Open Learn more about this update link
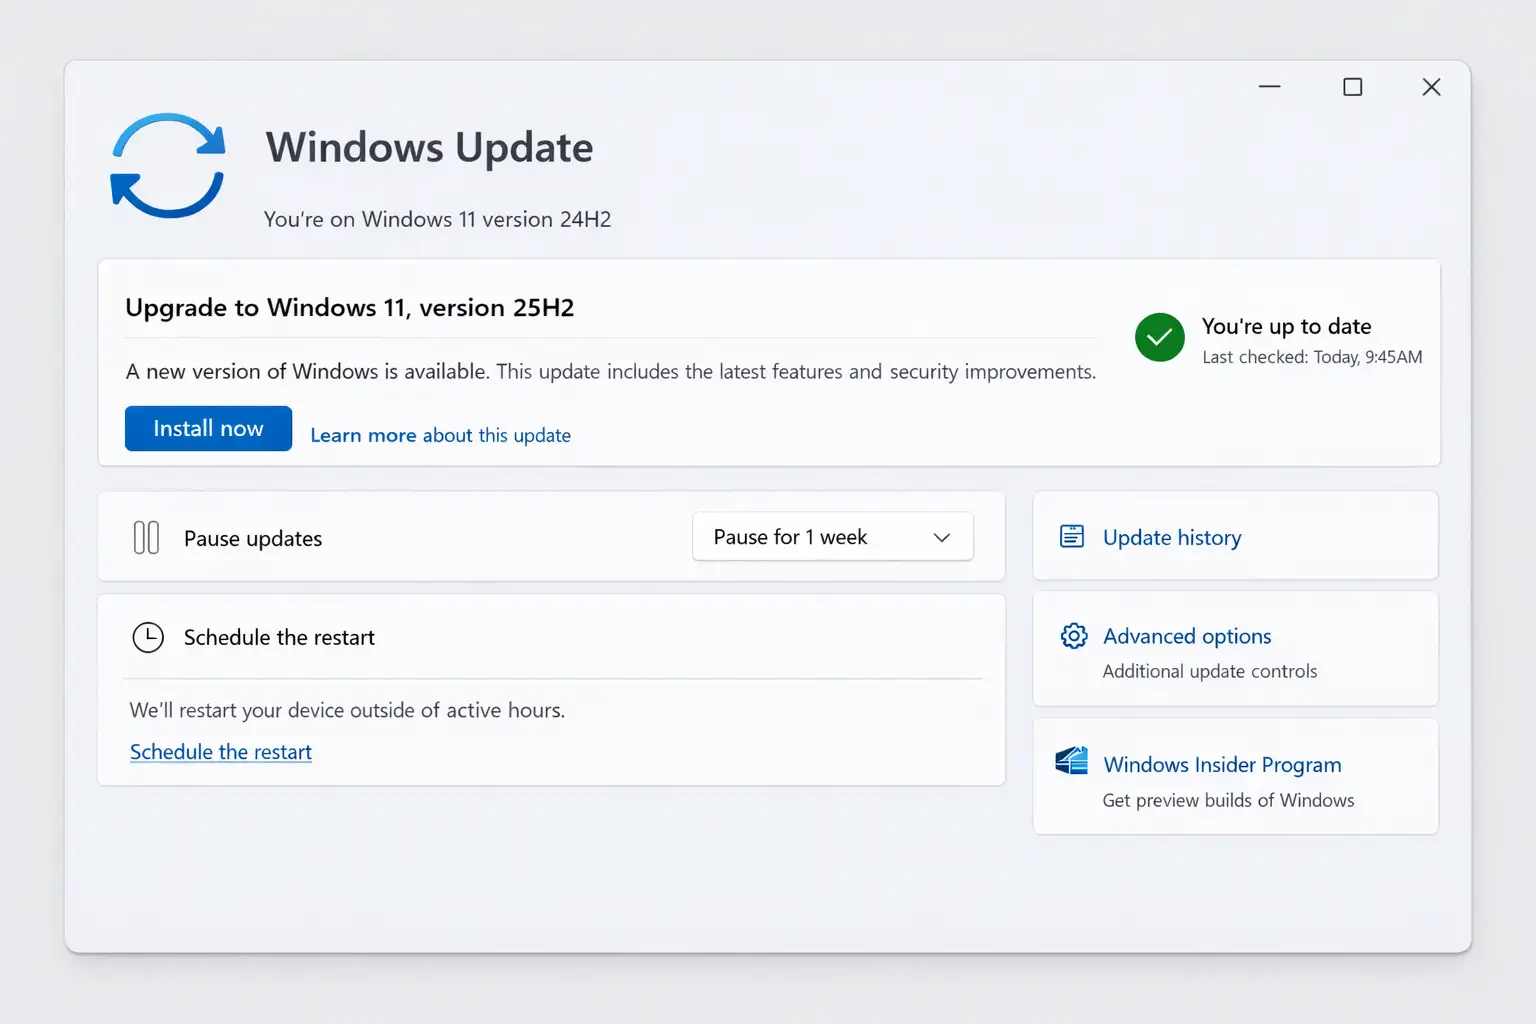The height and width of the screenshot is (1024, 1536). [440, 435]
